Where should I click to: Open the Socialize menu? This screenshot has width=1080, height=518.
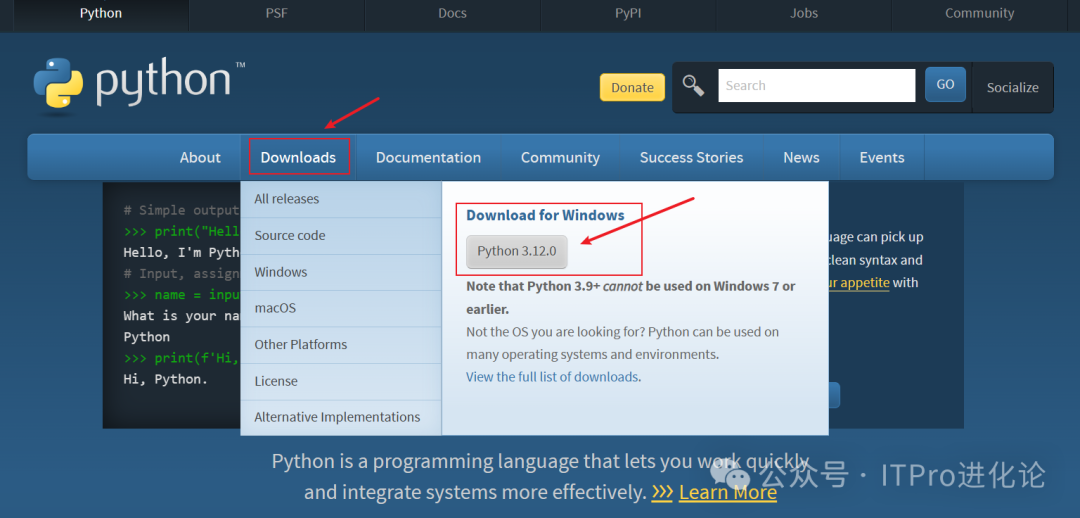tap(1012, 87)
